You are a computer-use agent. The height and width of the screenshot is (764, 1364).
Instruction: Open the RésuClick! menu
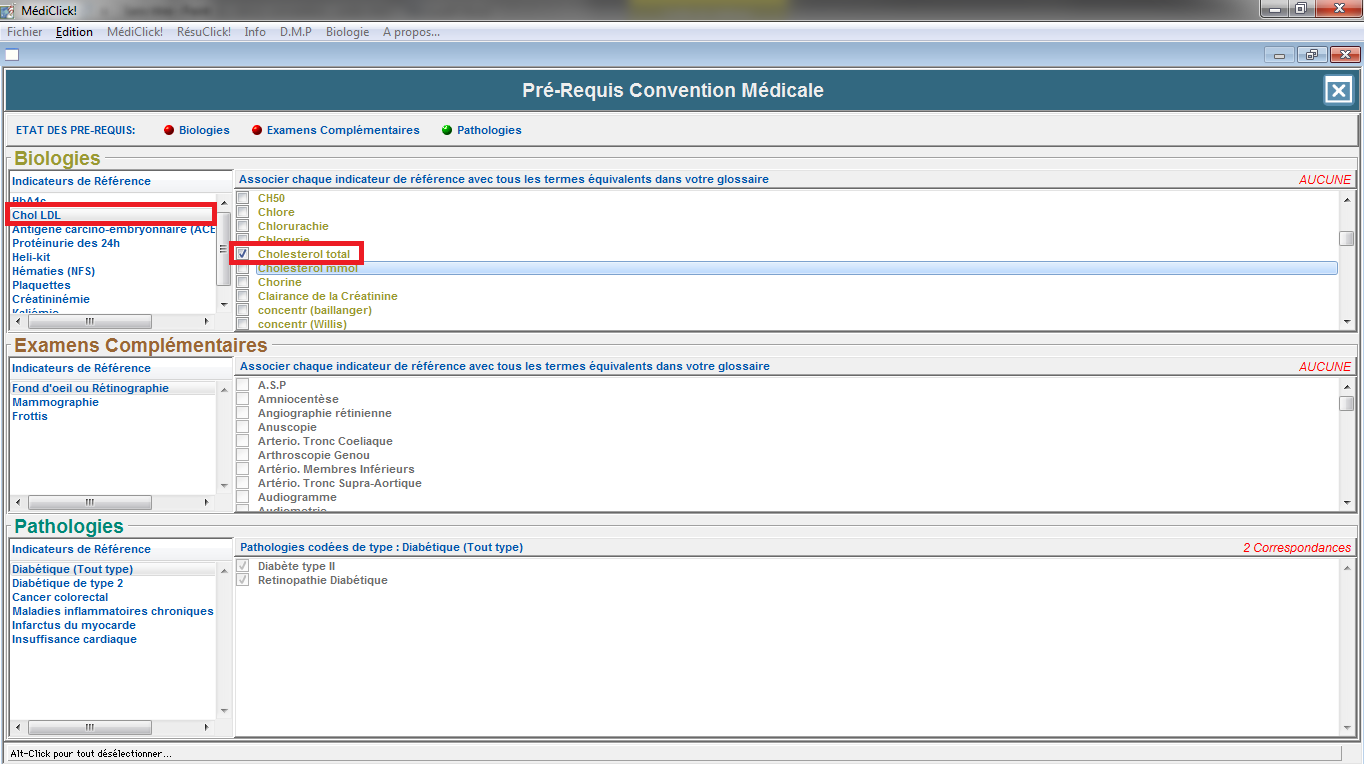pos(203,32)
